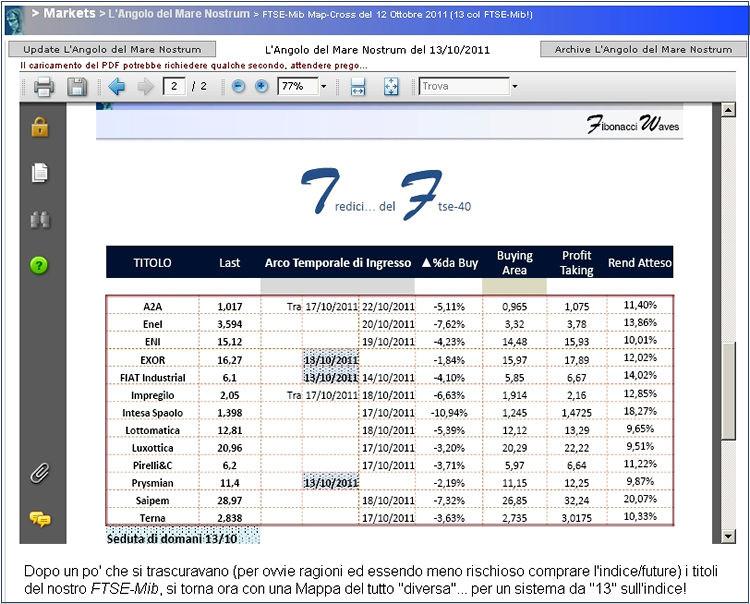Viewport: 750px width, 604px height.
Task: Select the Lottomatica row title
Action: click(x=153, y=430)
